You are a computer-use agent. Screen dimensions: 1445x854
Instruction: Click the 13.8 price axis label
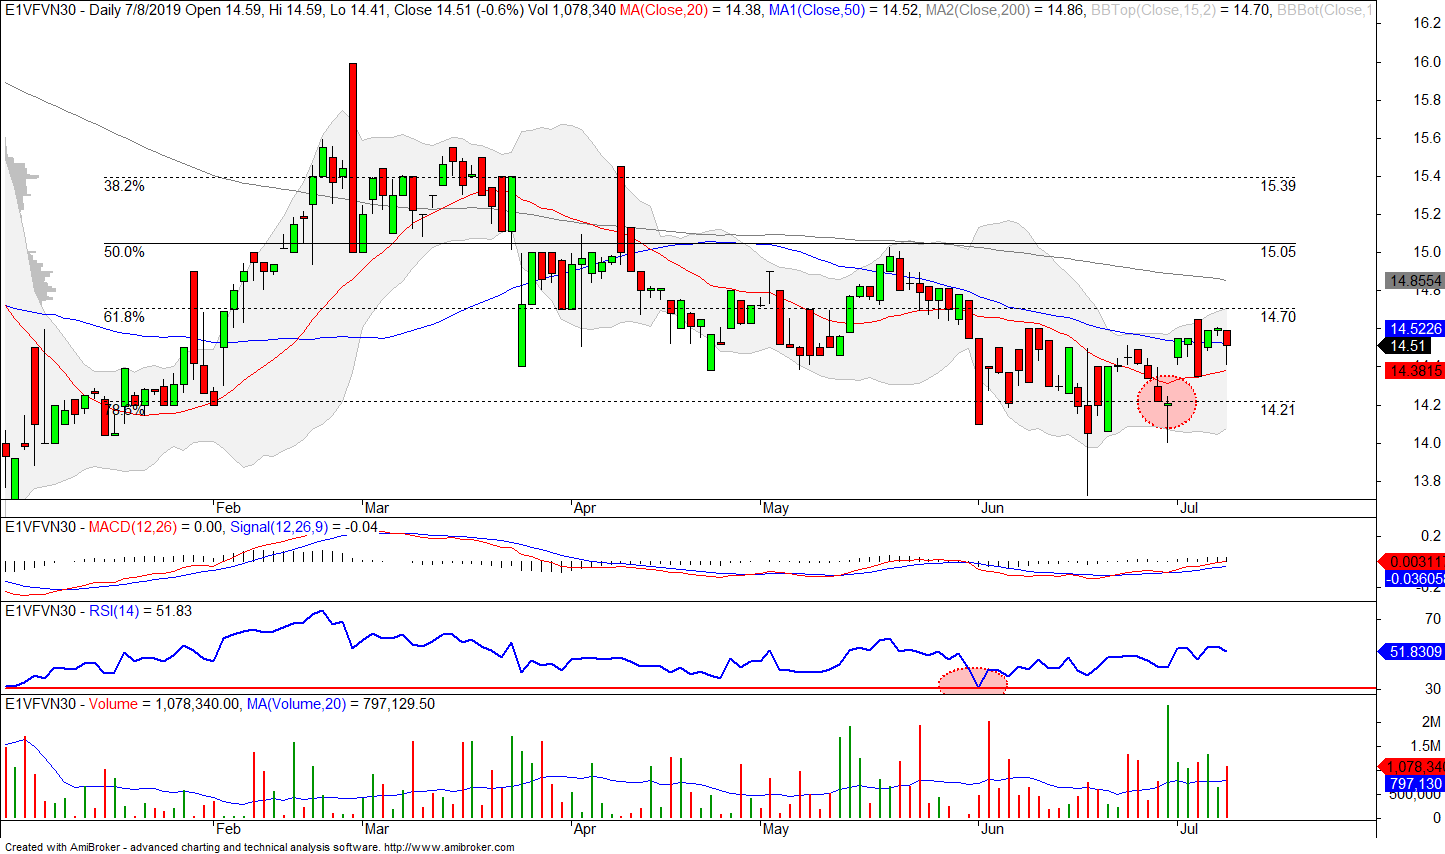tap(1427, 481)
